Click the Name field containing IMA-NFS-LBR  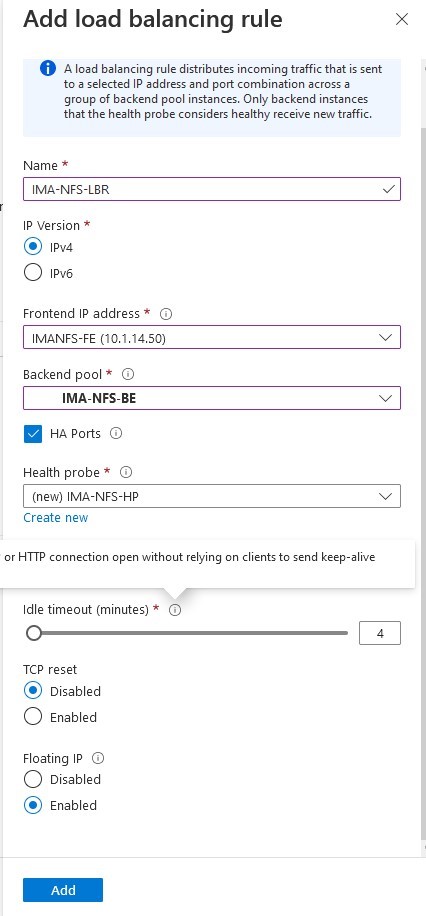tap(212, 189)
